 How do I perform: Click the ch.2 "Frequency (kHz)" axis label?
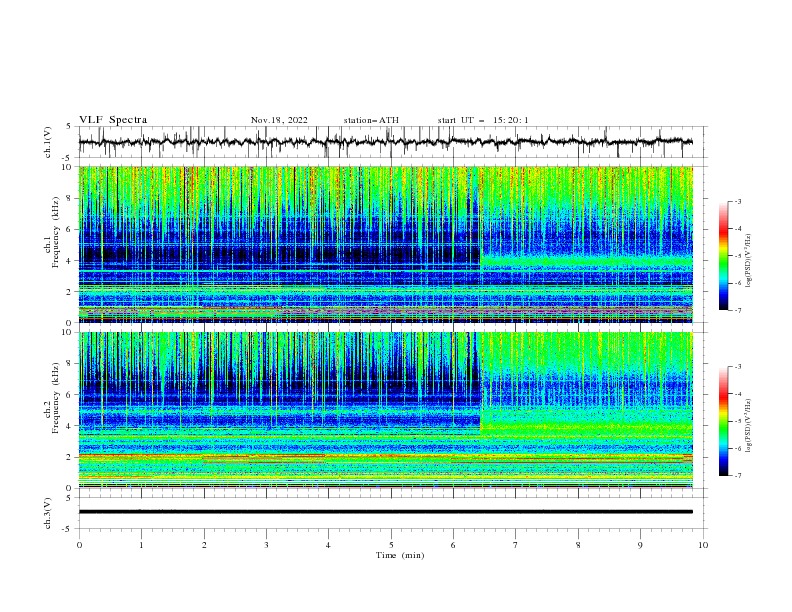point(55,398)
